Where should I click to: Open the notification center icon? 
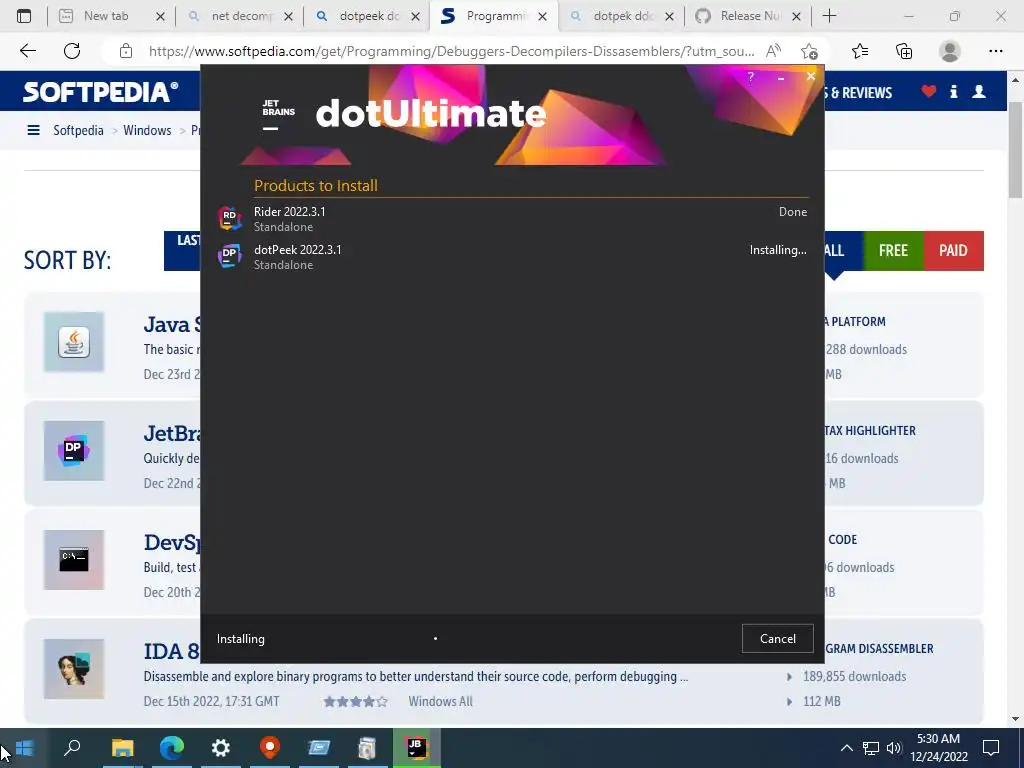coord(991,748)
